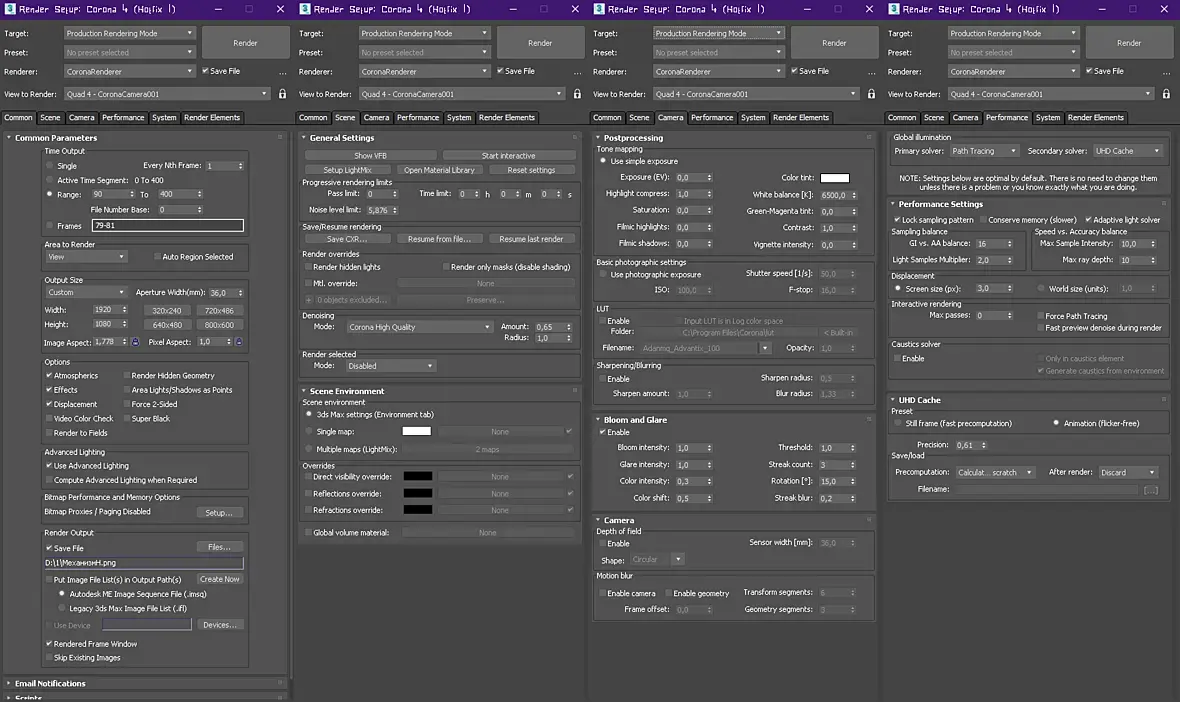Collapse the Scene Environment rollout
This screenshot has width=1180, height=702.
pos(347,391)
